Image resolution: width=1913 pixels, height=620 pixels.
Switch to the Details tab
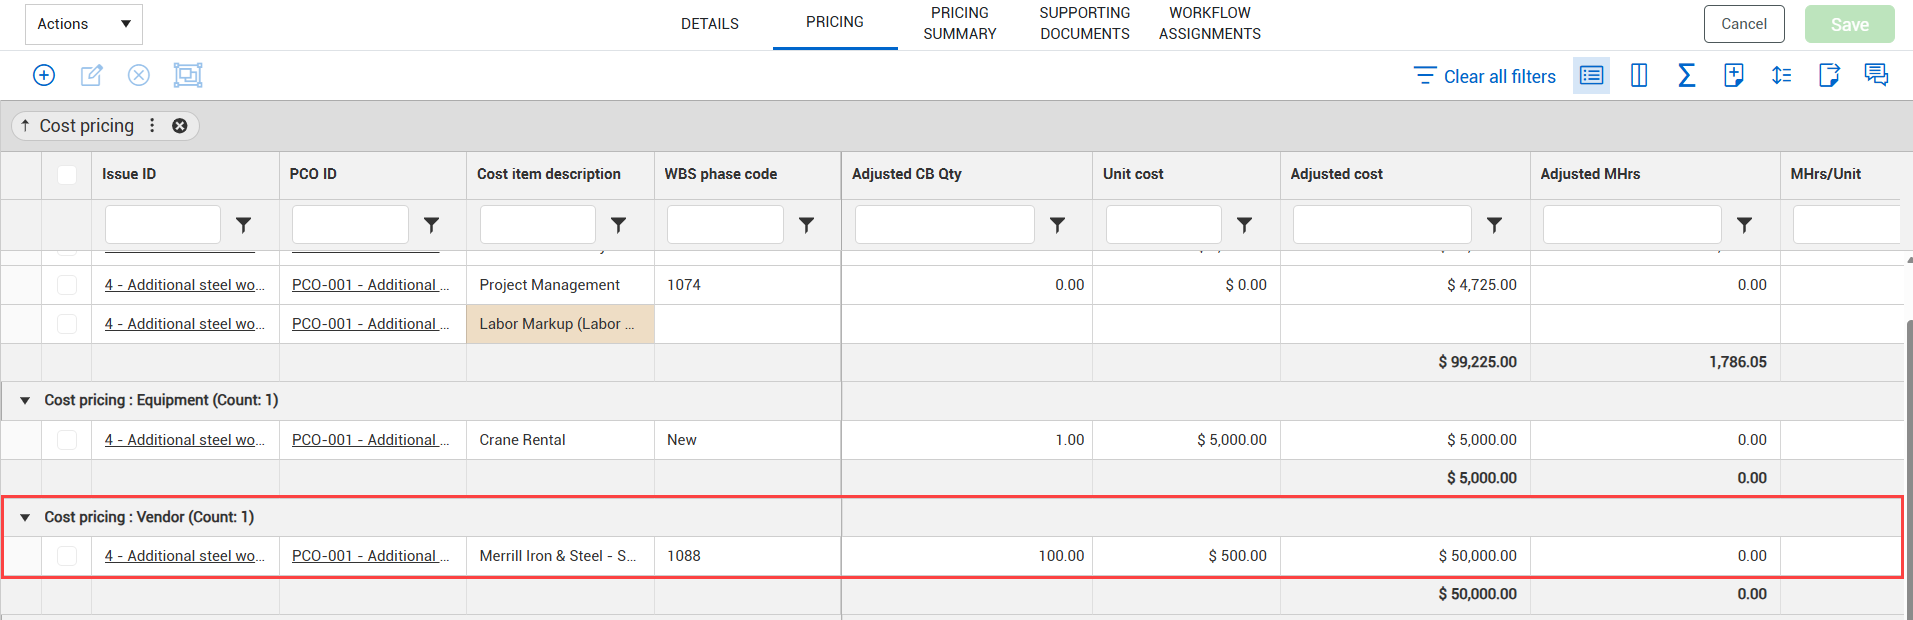click(710, 24)
